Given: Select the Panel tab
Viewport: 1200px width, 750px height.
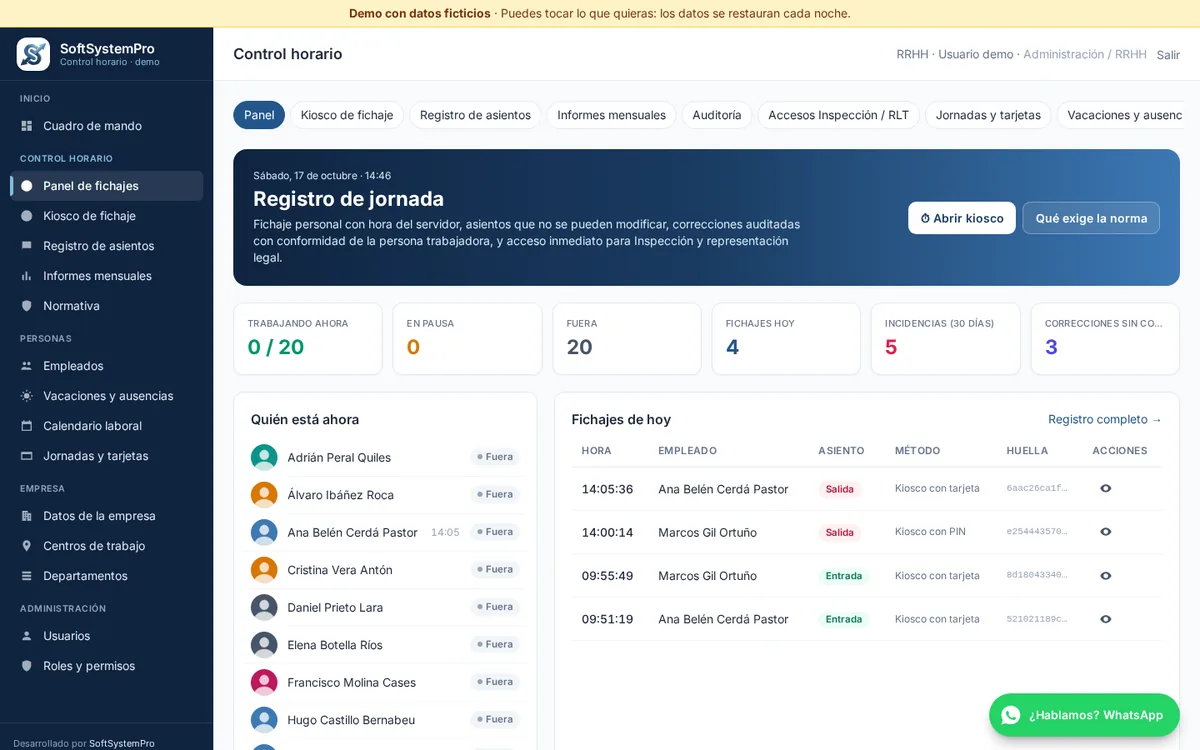Looking at the screenshot, I should [259, 115].
